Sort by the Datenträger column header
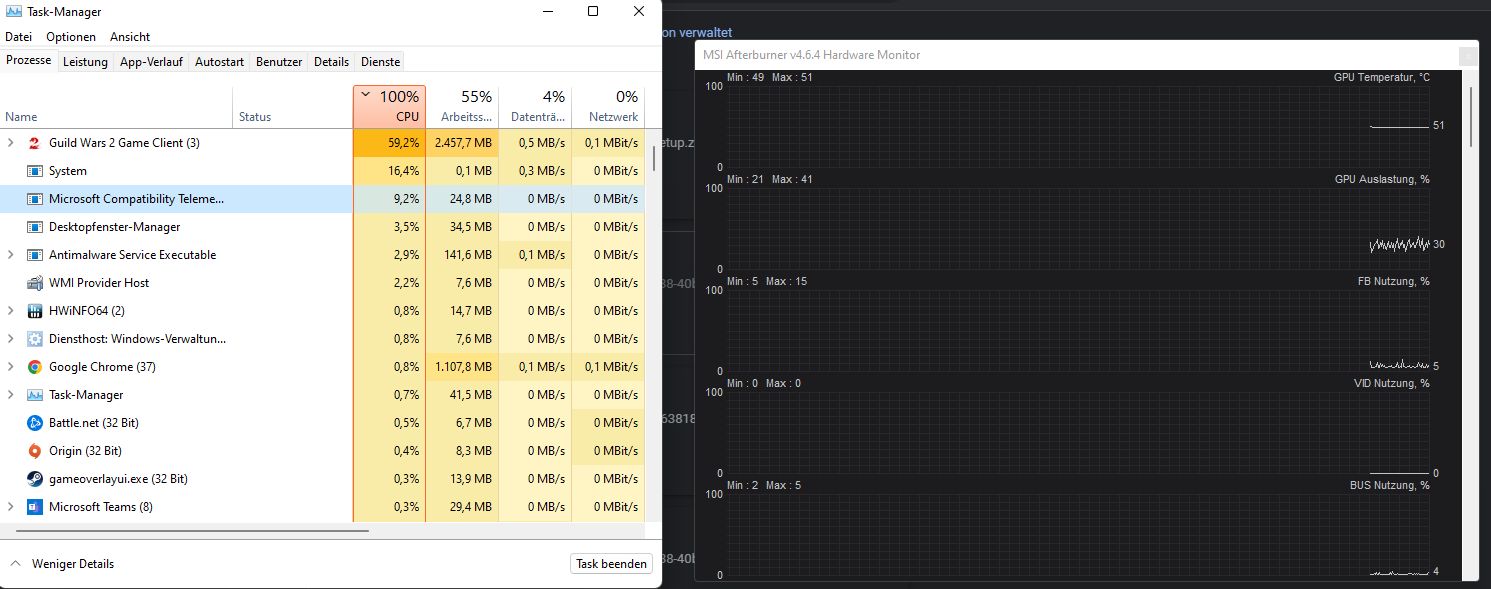 pos(535,107)
